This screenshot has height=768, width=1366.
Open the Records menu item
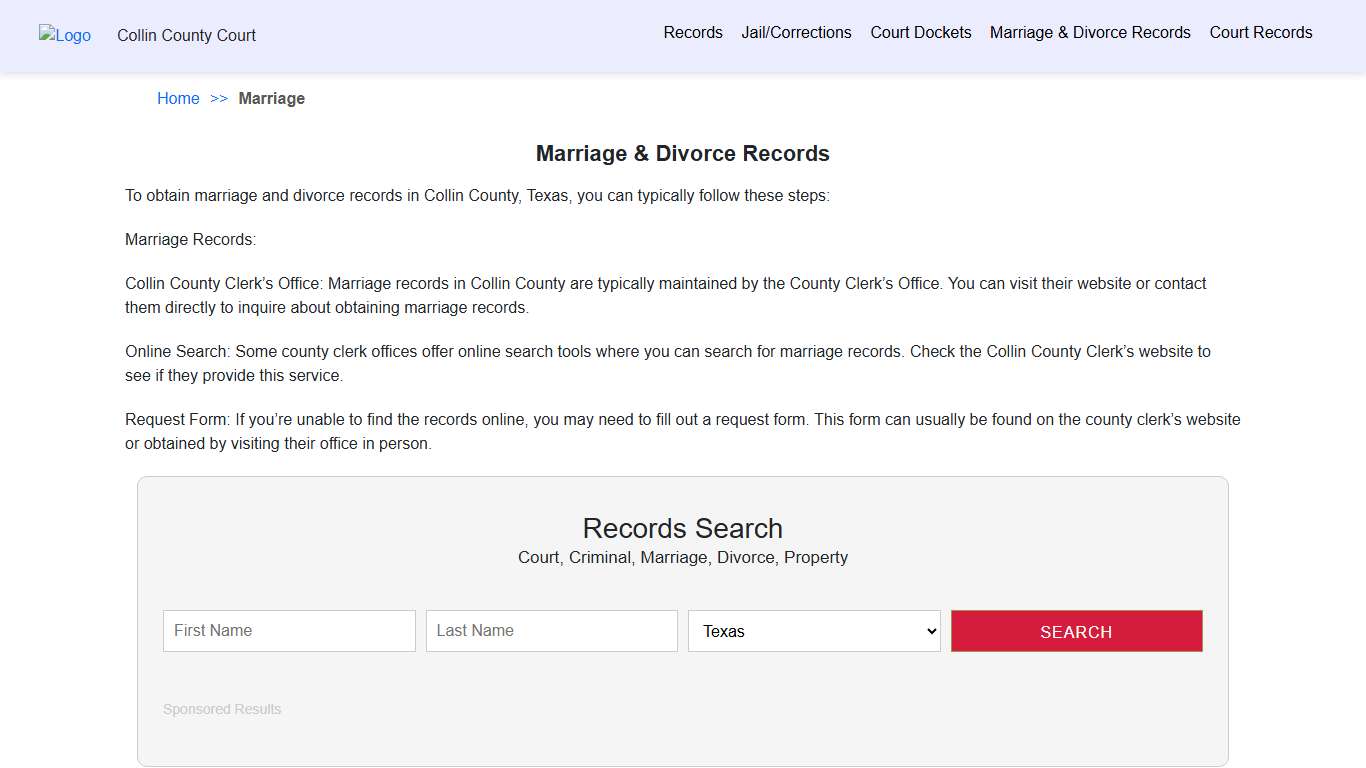693,32
